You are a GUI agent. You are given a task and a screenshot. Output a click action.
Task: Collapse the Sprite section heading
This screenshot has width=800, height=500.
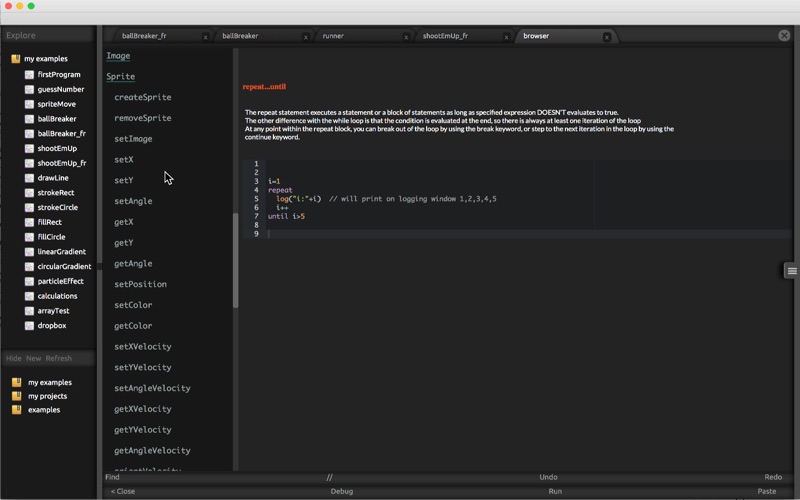[x=120, y=77]
